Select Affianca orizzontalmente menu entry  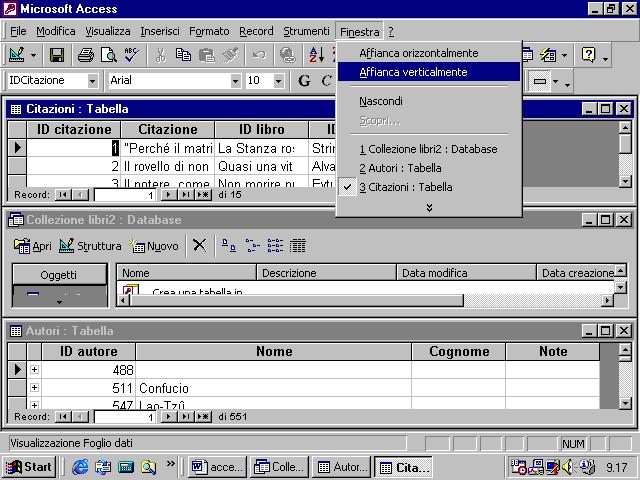(x=429, y=53)
